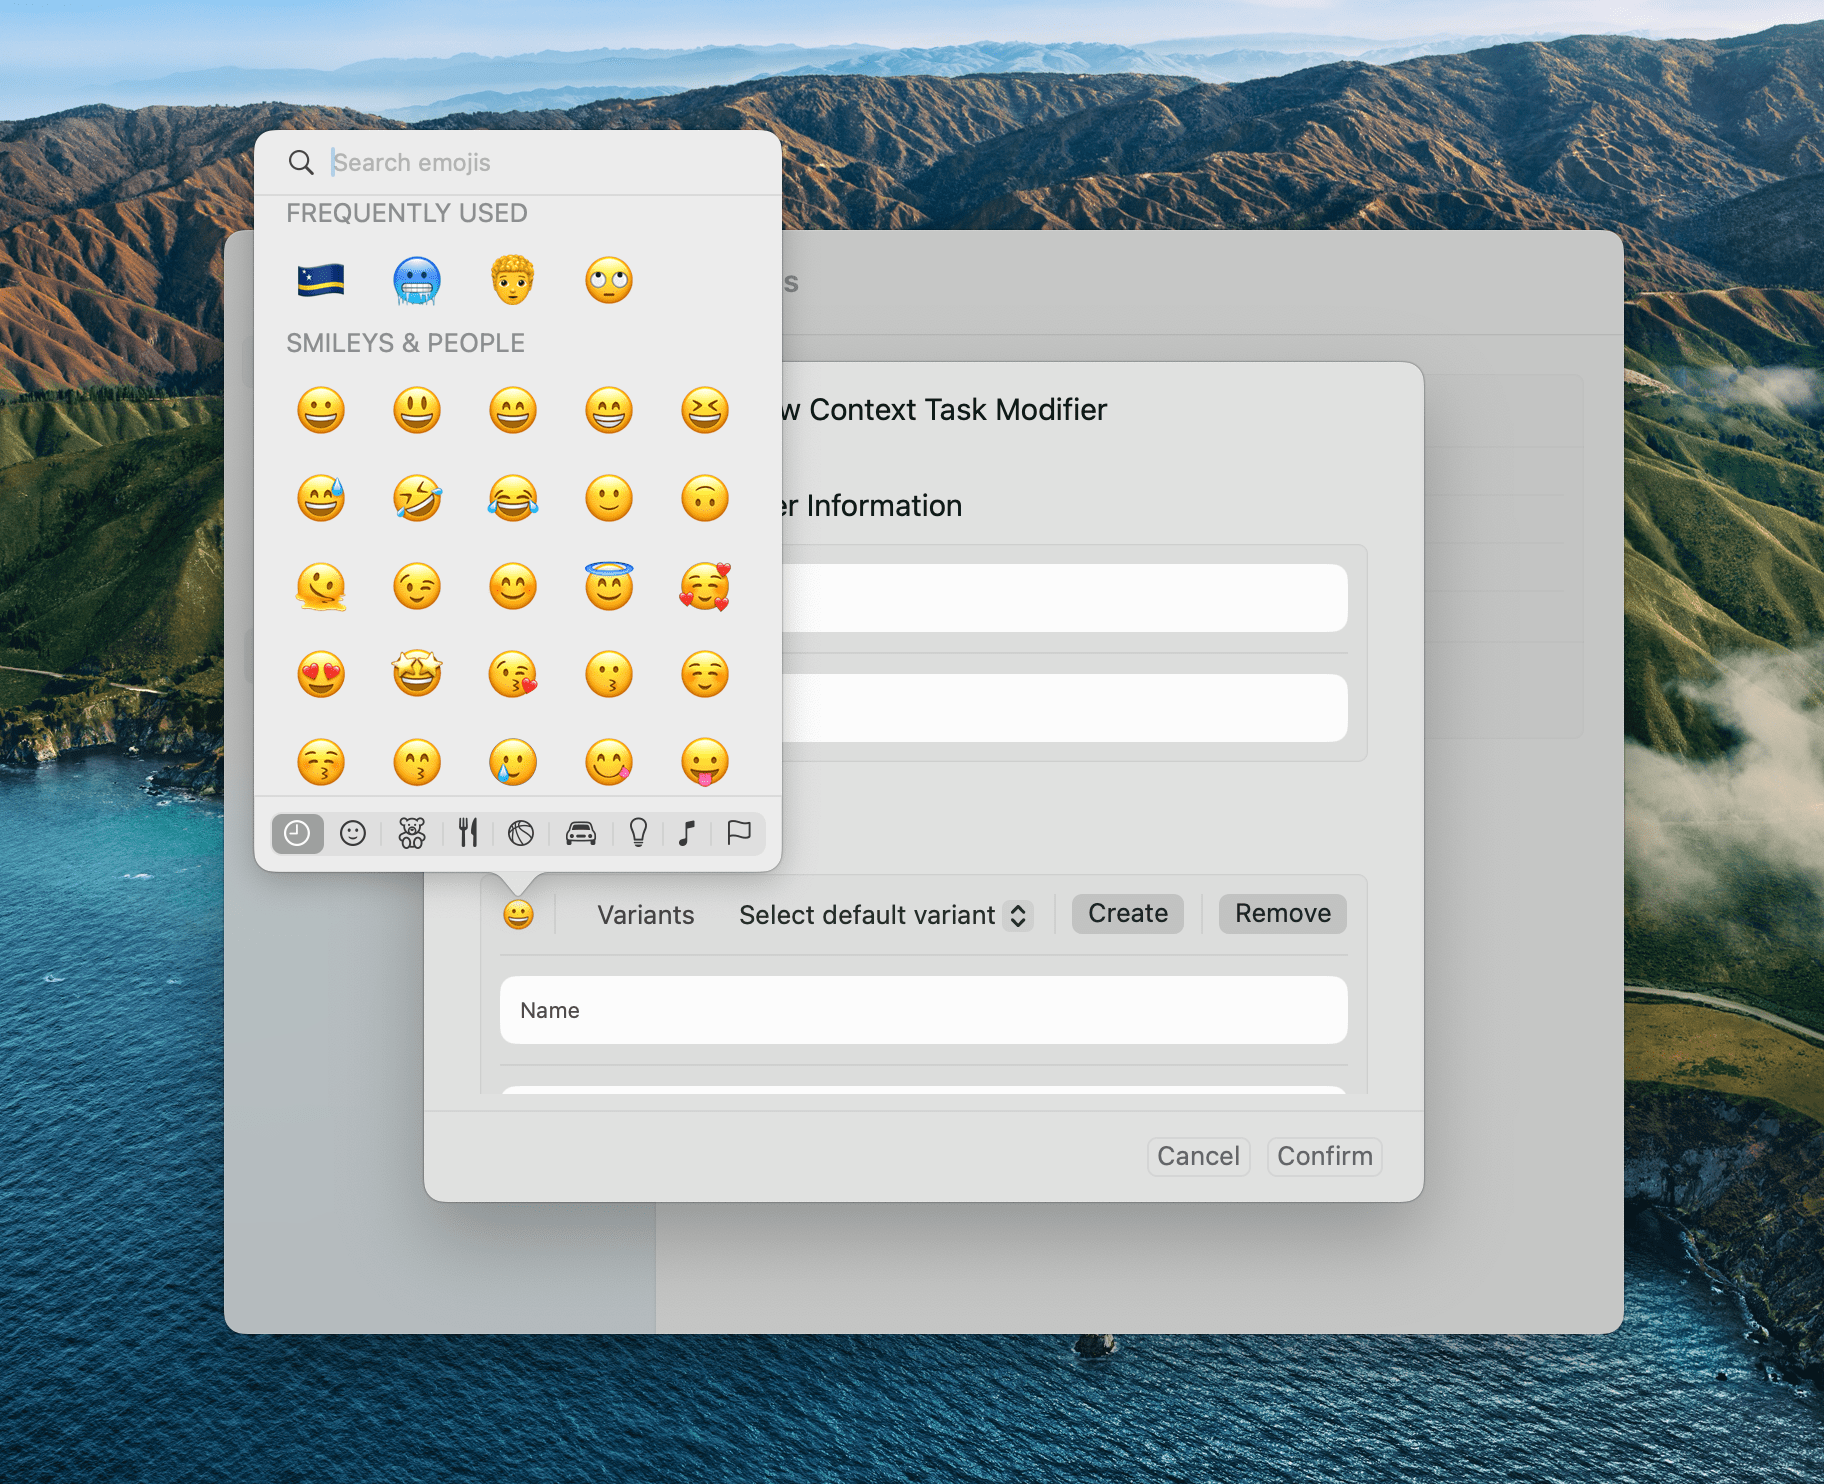Click the Remove variant button

pyautogui.click(x=1282, y=913)
